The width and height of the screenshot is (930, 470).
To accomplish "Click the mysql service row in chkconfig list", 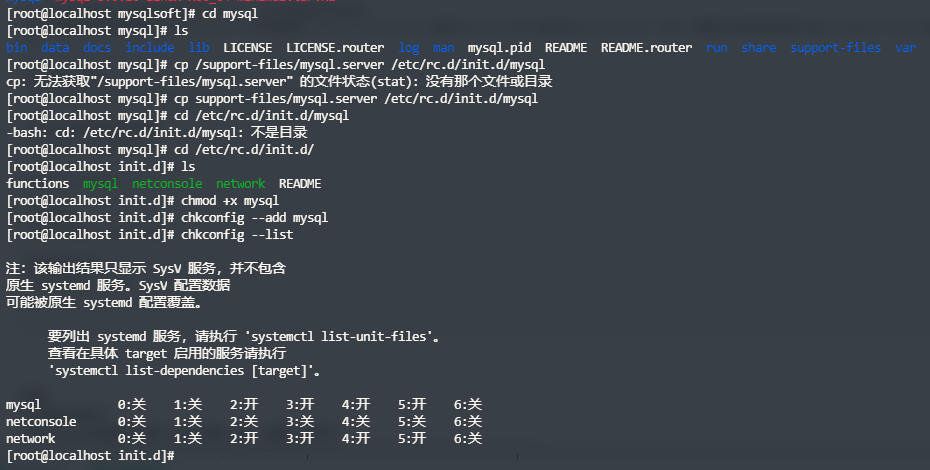I will pyautogui.click(x=24, y=405).
